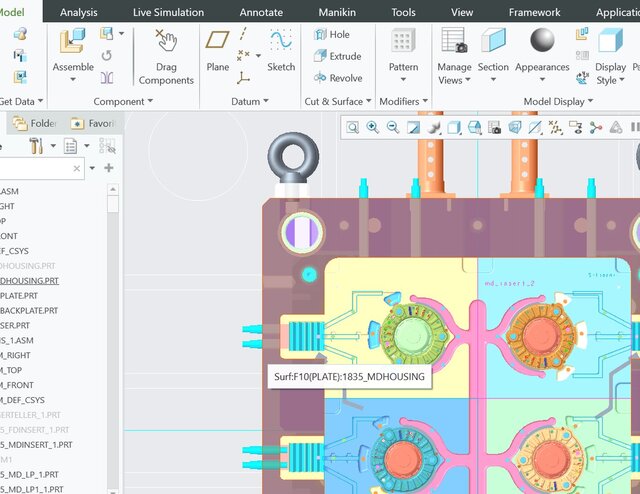
Task: Expand the Get Data group menu
Action: pyautogui.click(x=20, y=101)
